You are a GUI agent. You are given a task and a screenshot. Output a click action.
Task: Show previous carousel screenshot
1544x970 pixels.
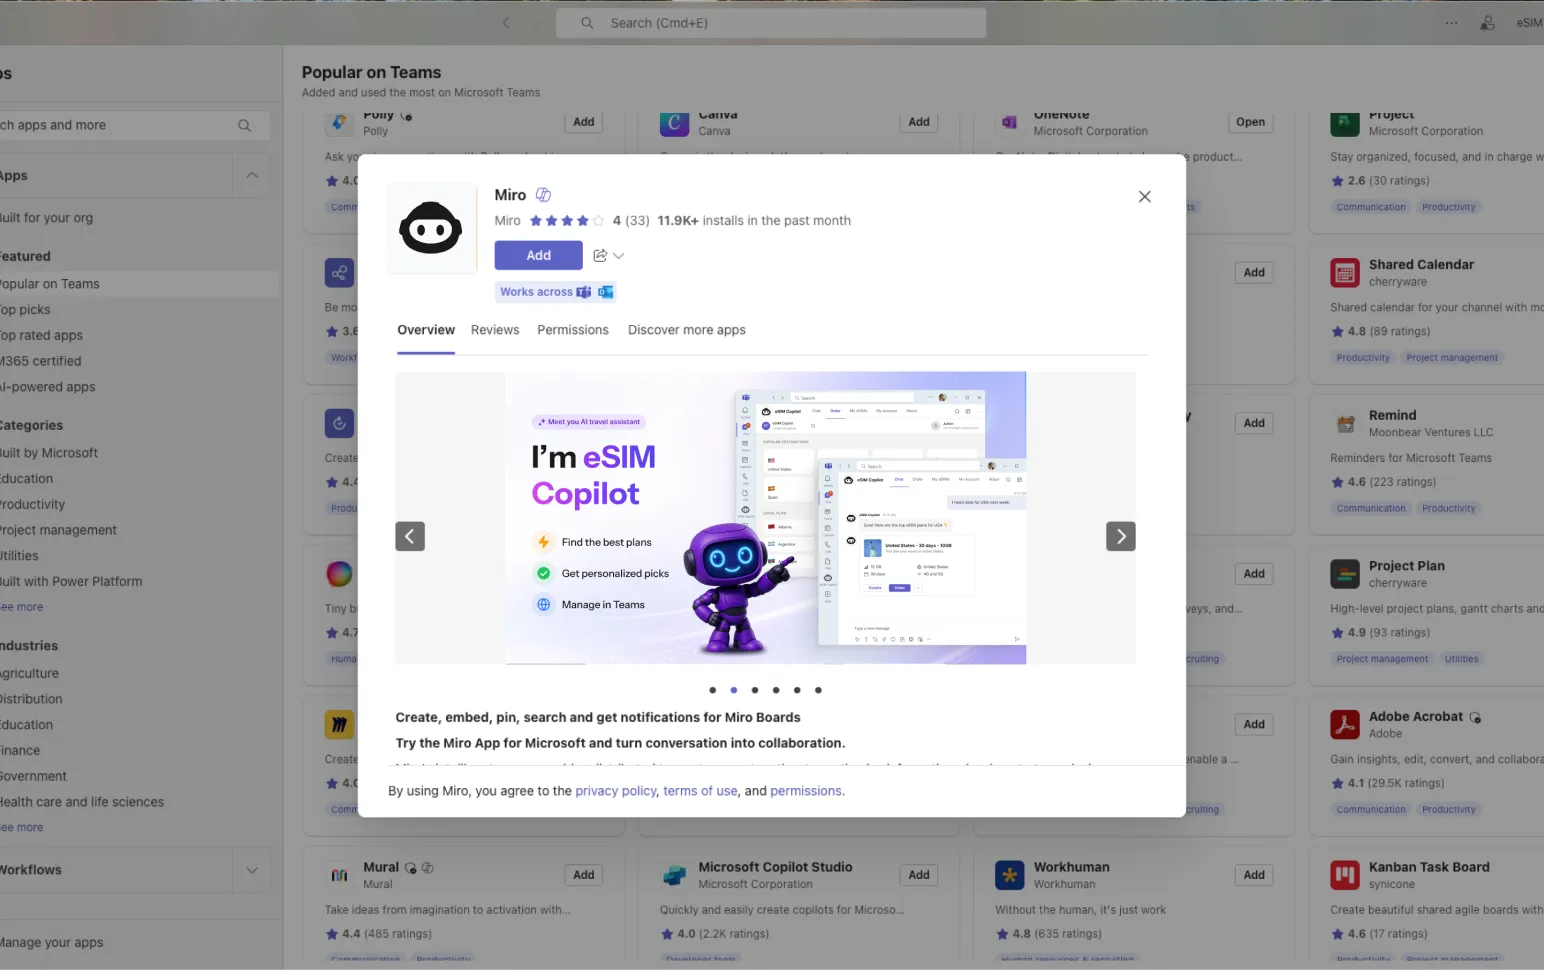(x=410, y=537)
